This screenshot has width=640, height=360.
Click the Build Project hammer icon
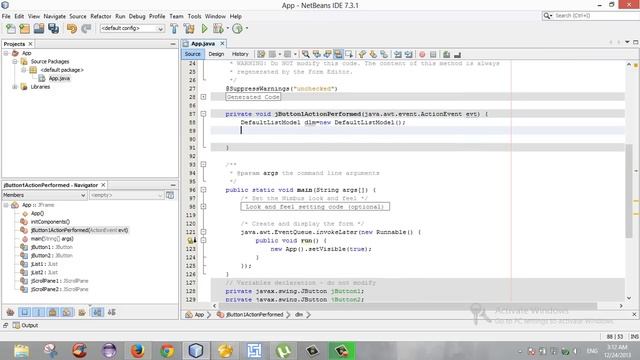(174, 29)
